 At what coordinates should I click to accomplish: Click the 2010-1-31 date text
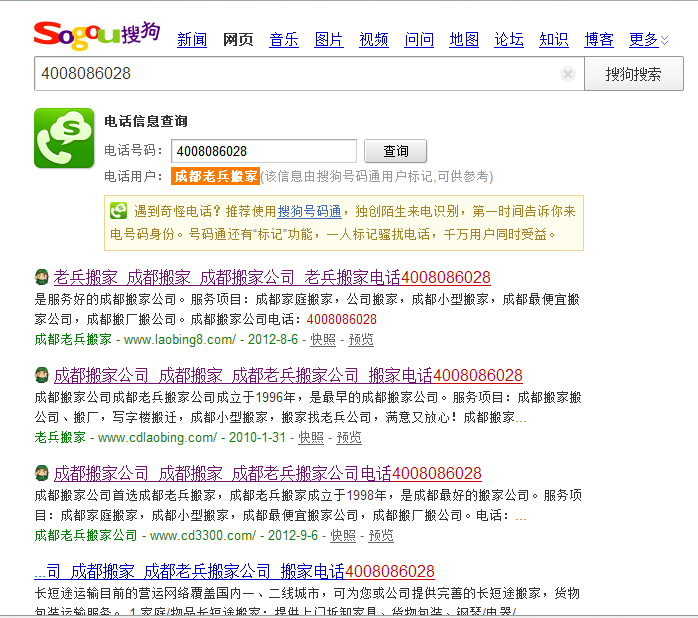[257, 438]
